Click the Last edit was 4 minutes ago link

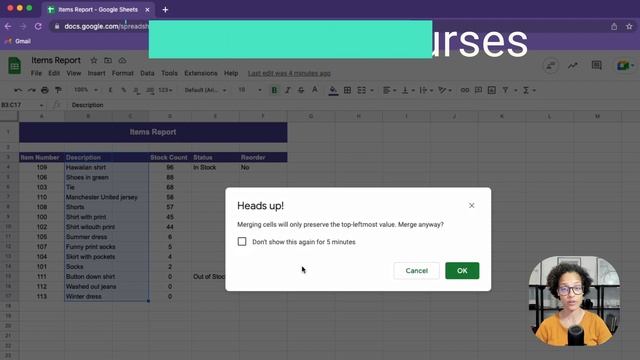click(x=289, y=73)
